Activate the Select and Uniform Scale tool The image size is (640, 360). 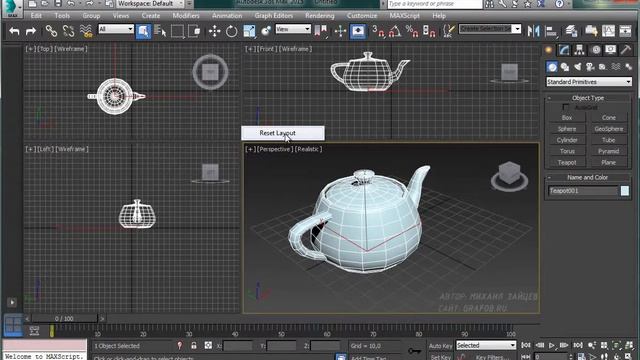[x=249, y=31]
